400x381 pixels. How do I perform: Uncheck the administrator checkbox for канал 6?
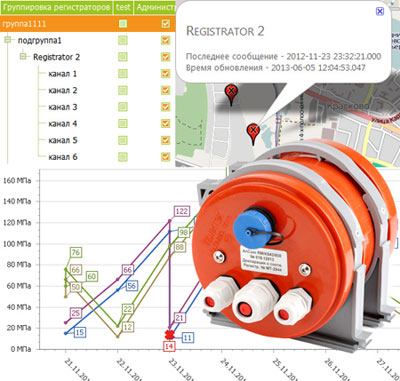click(165, 157)
